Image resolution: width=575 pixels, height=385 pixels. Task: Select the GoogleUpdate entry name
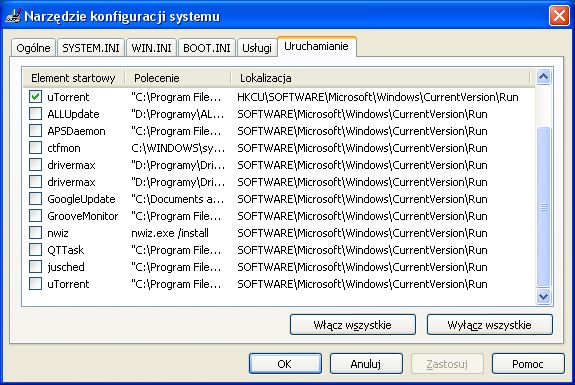[x=81, y=199]
